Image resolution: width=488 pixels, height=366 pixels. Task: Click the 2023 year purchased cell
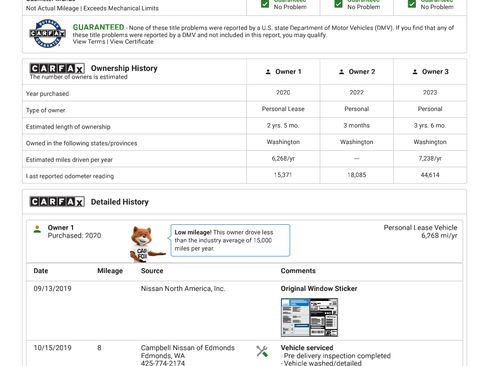coord(430,92)
